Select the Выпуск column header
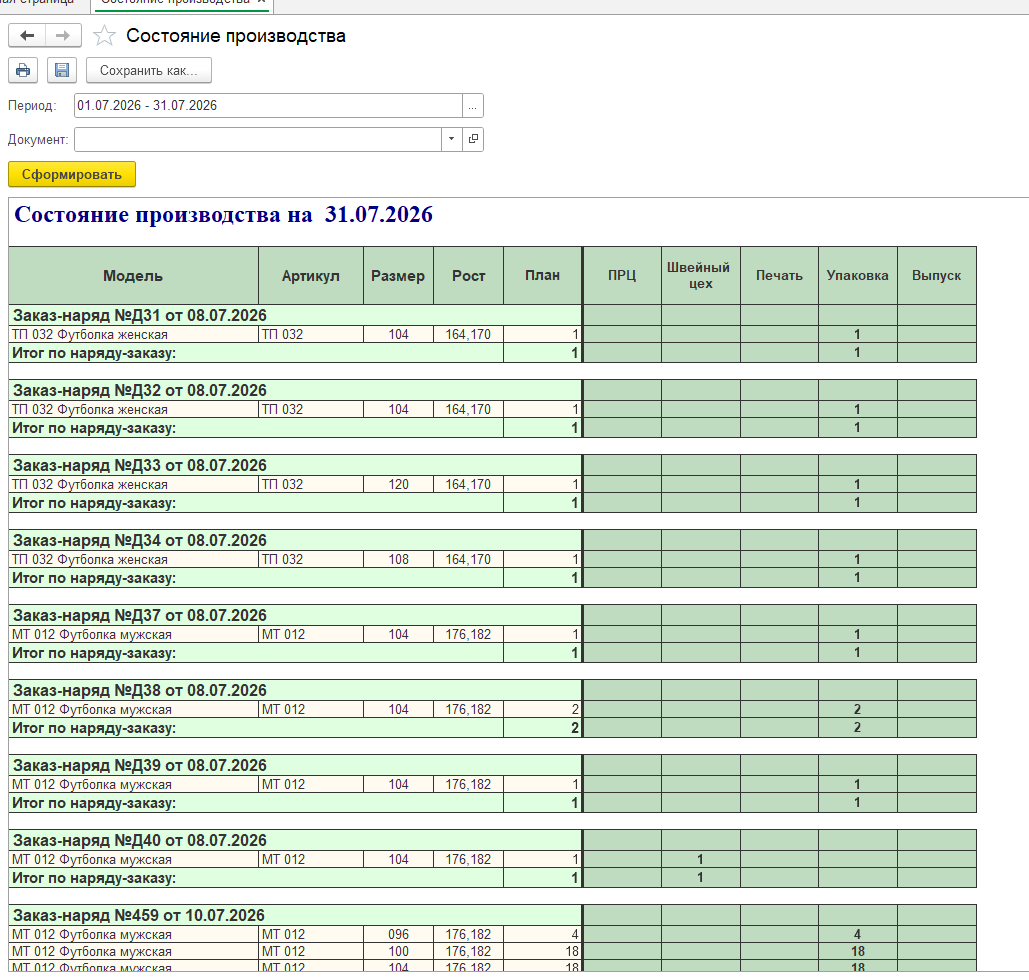 point(936,276)
